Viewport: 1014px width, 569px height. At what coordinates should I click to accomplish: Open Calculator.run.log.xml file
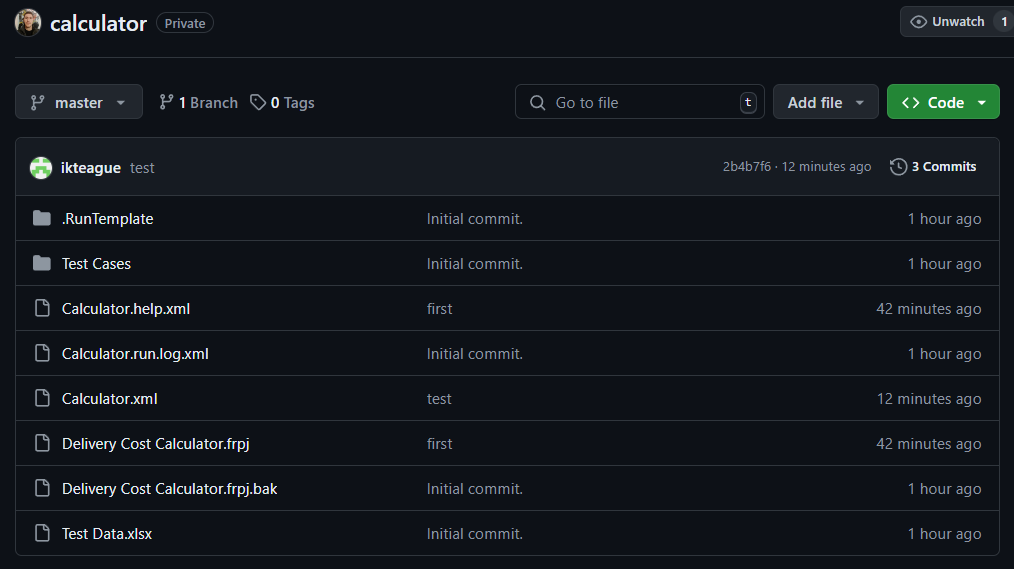click(x=135, y=353)
